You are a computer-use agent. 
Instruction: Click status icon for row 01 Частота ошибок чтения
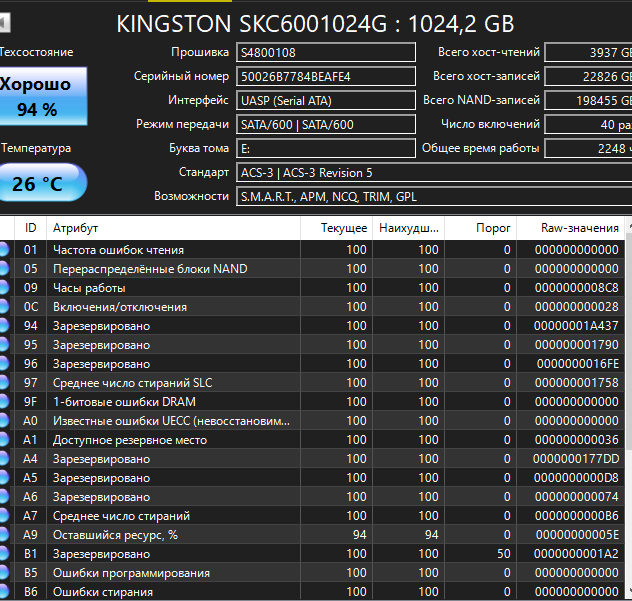coord(4,250)
